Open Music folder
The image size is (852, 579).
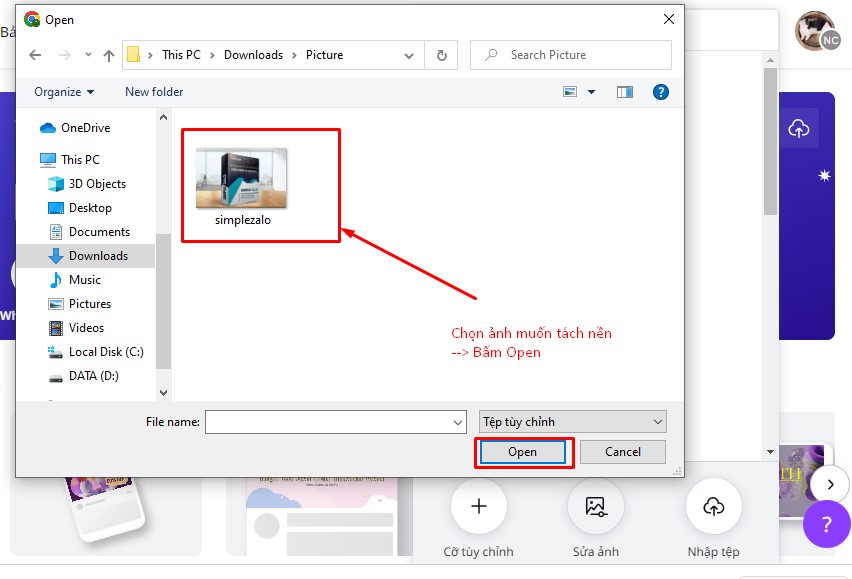pos(75,280)
